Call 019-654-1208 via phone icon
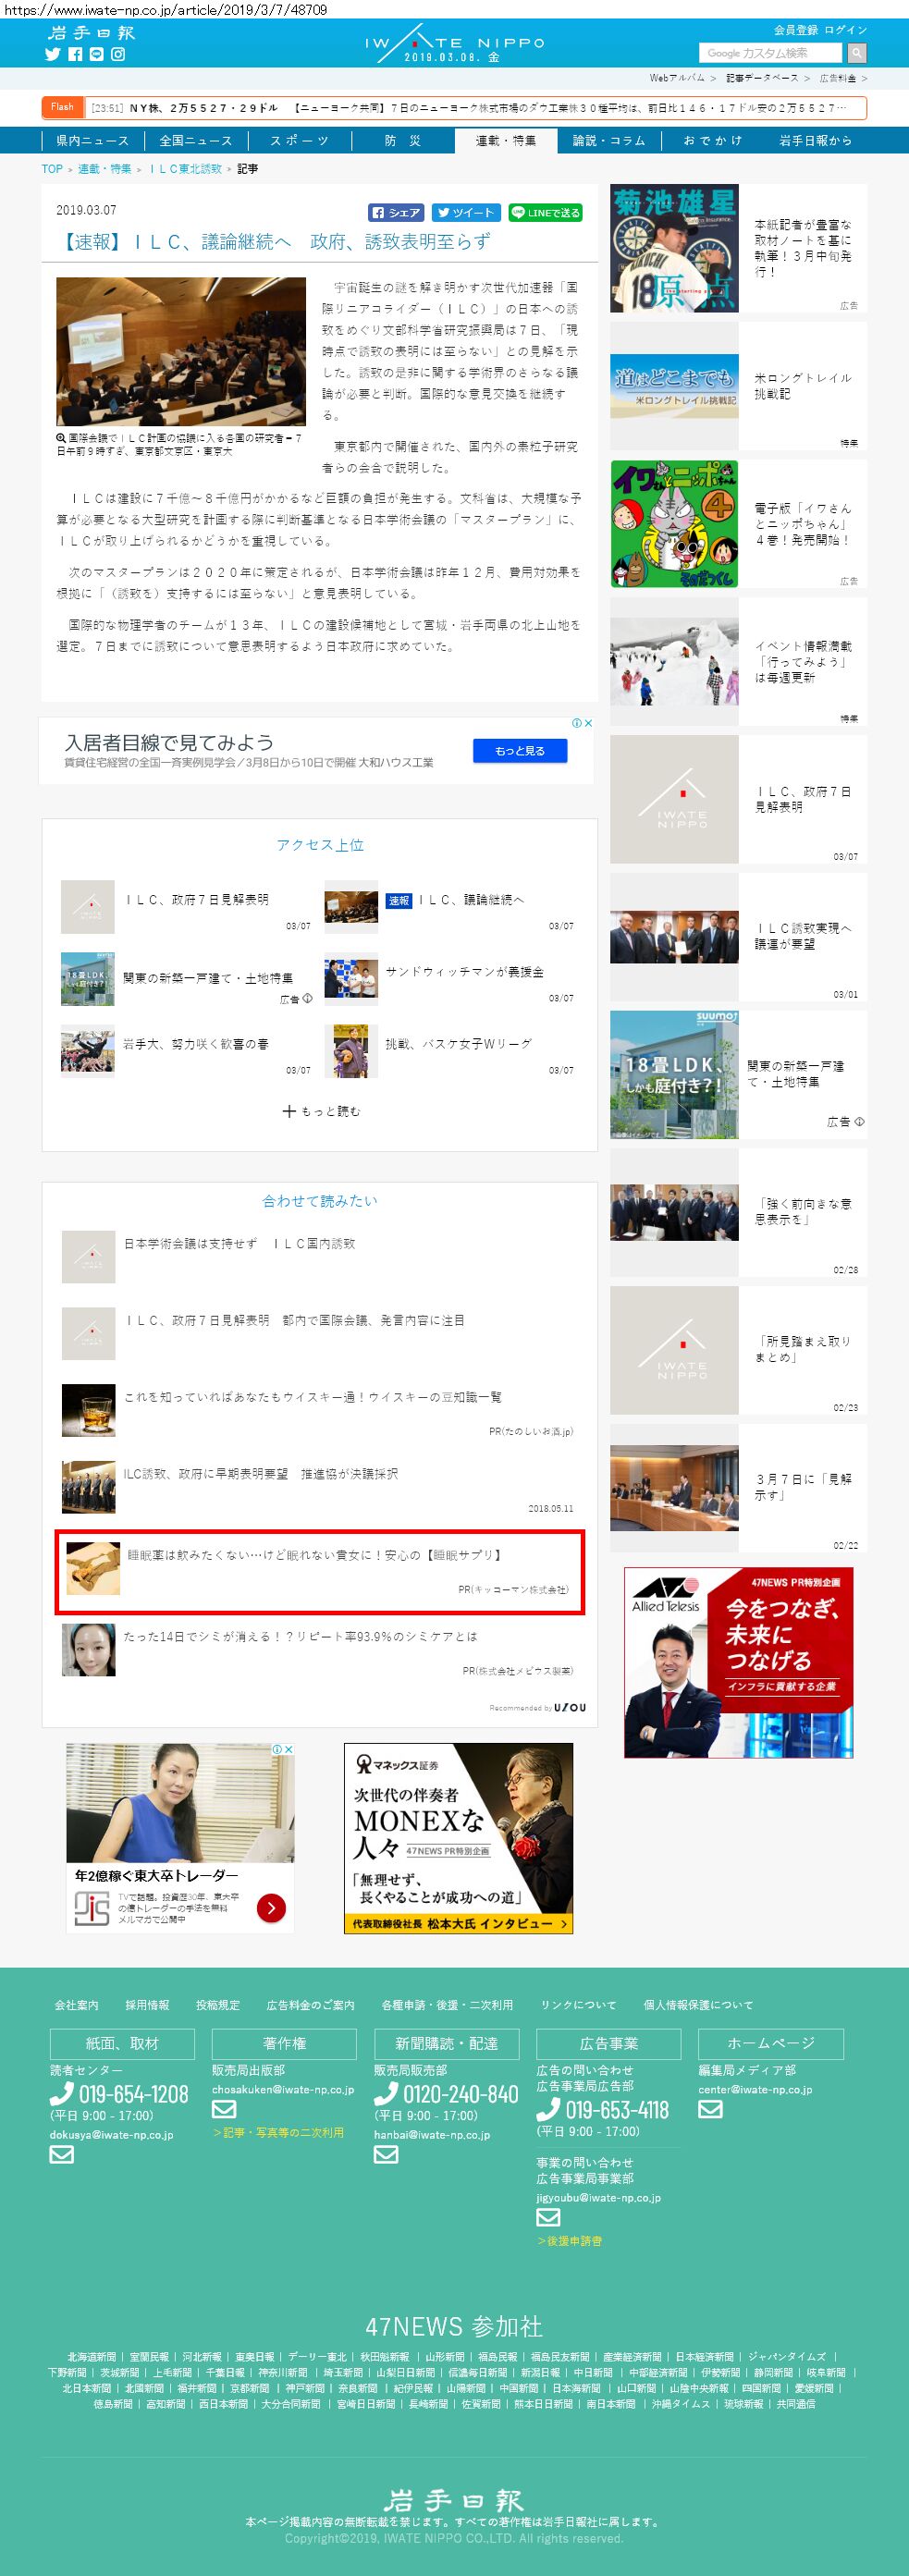Screen dimensions: 909x2576 click(62, 2093)
